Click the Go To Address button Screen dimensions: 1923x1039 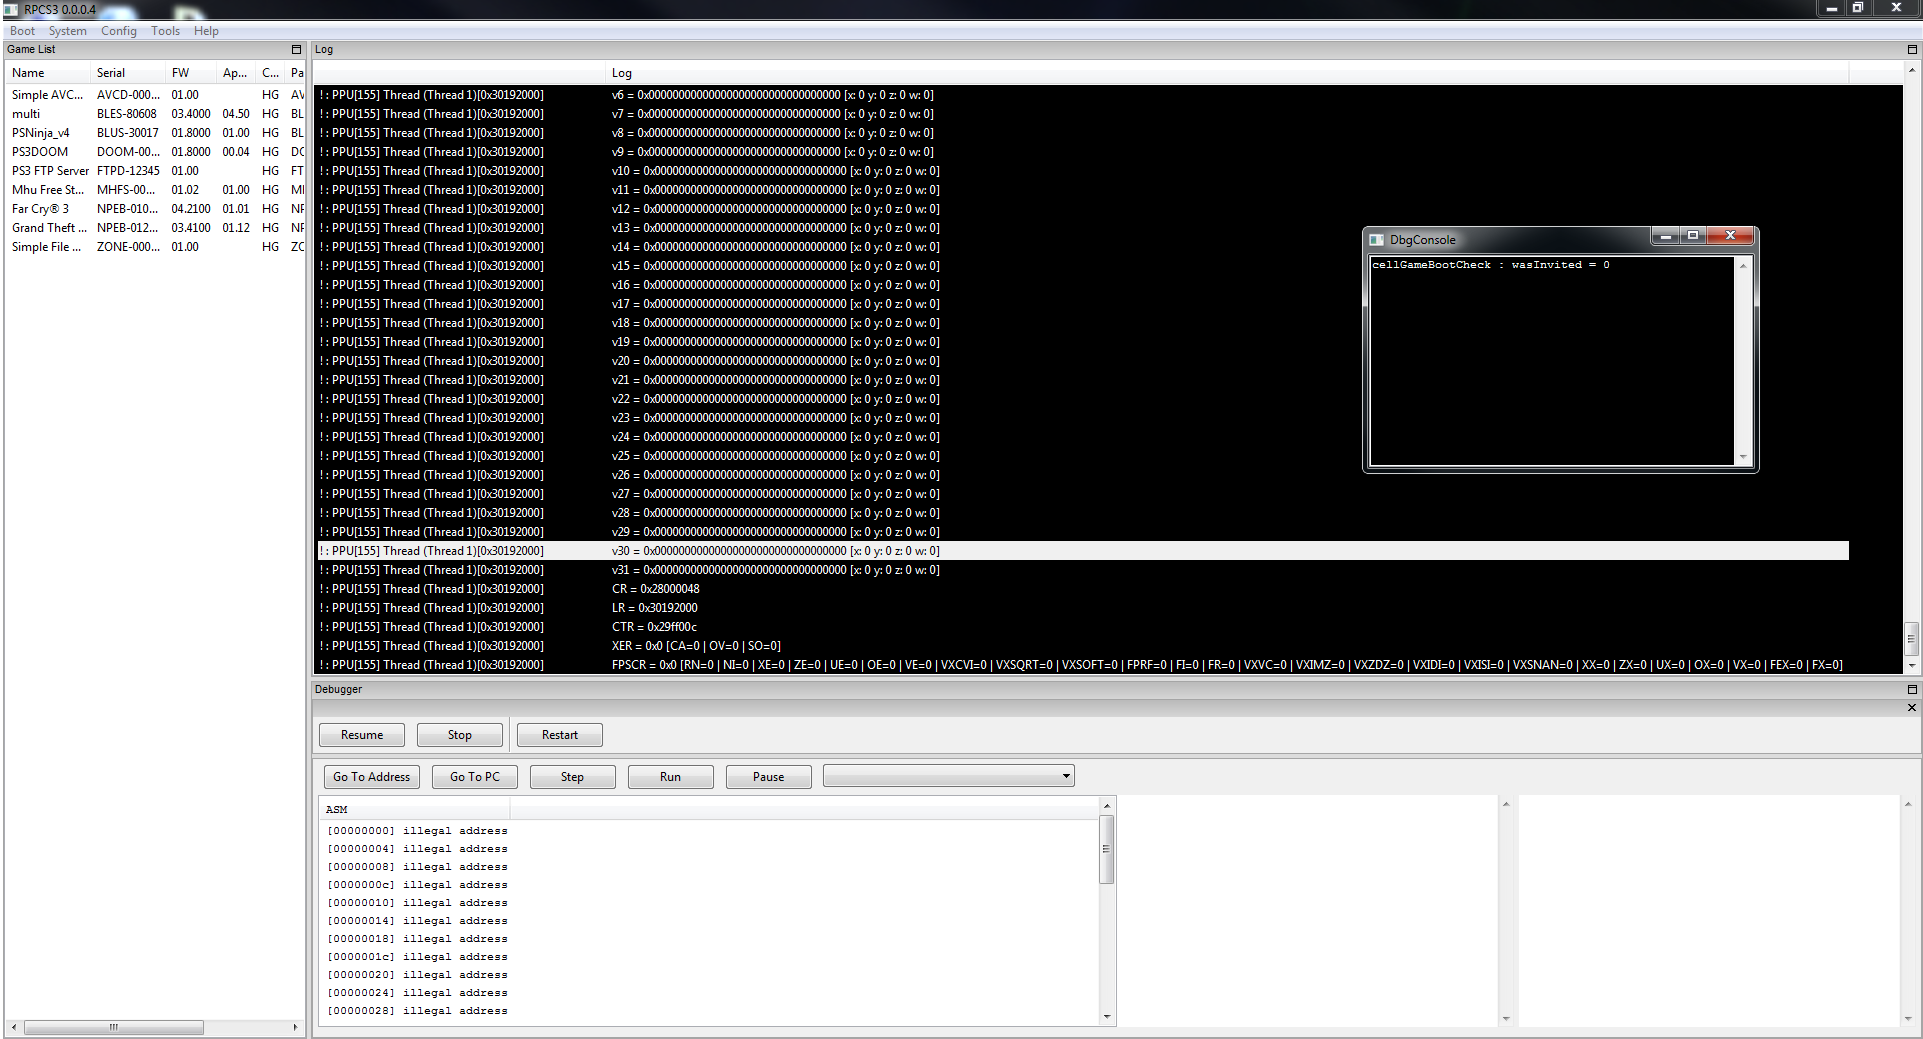pyautogui.click(x=371, y=777)
